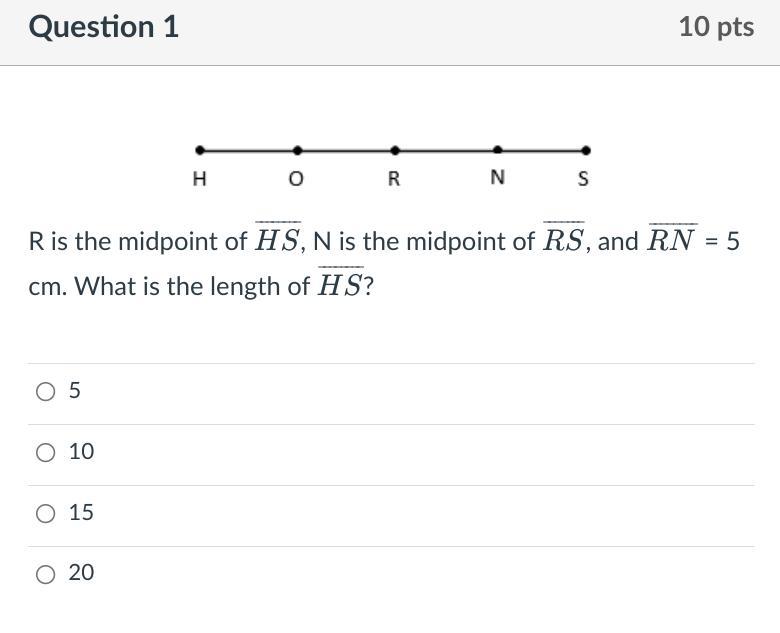Click the answer text "15"
The image size is (780, 633).
[82, 513]
